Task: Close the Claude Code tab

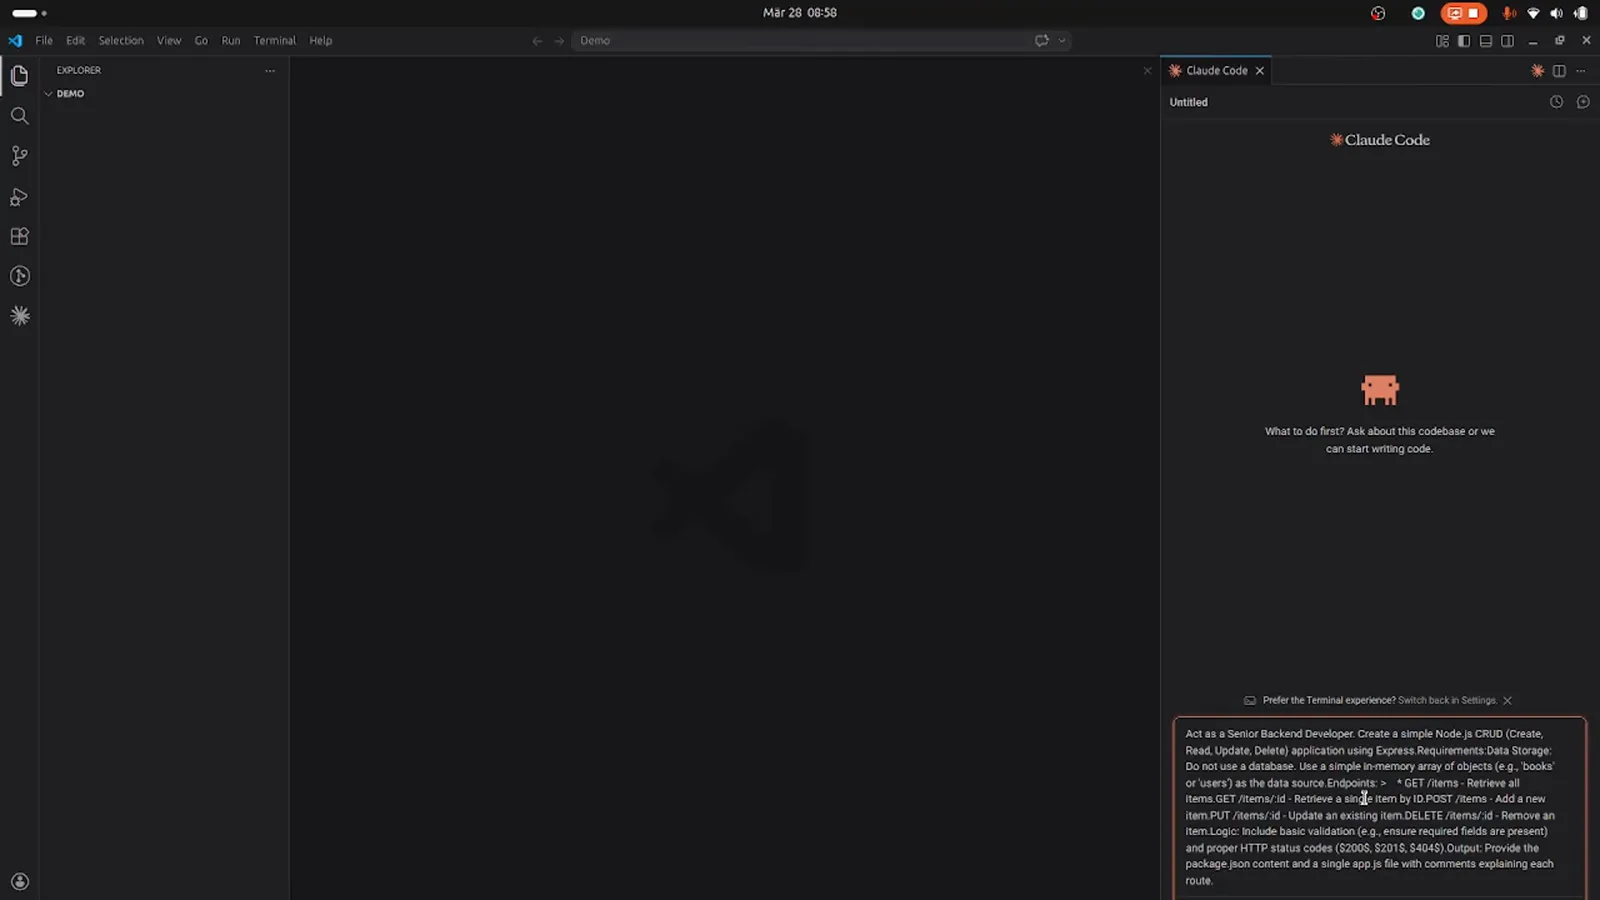Action: [1260, 71]
